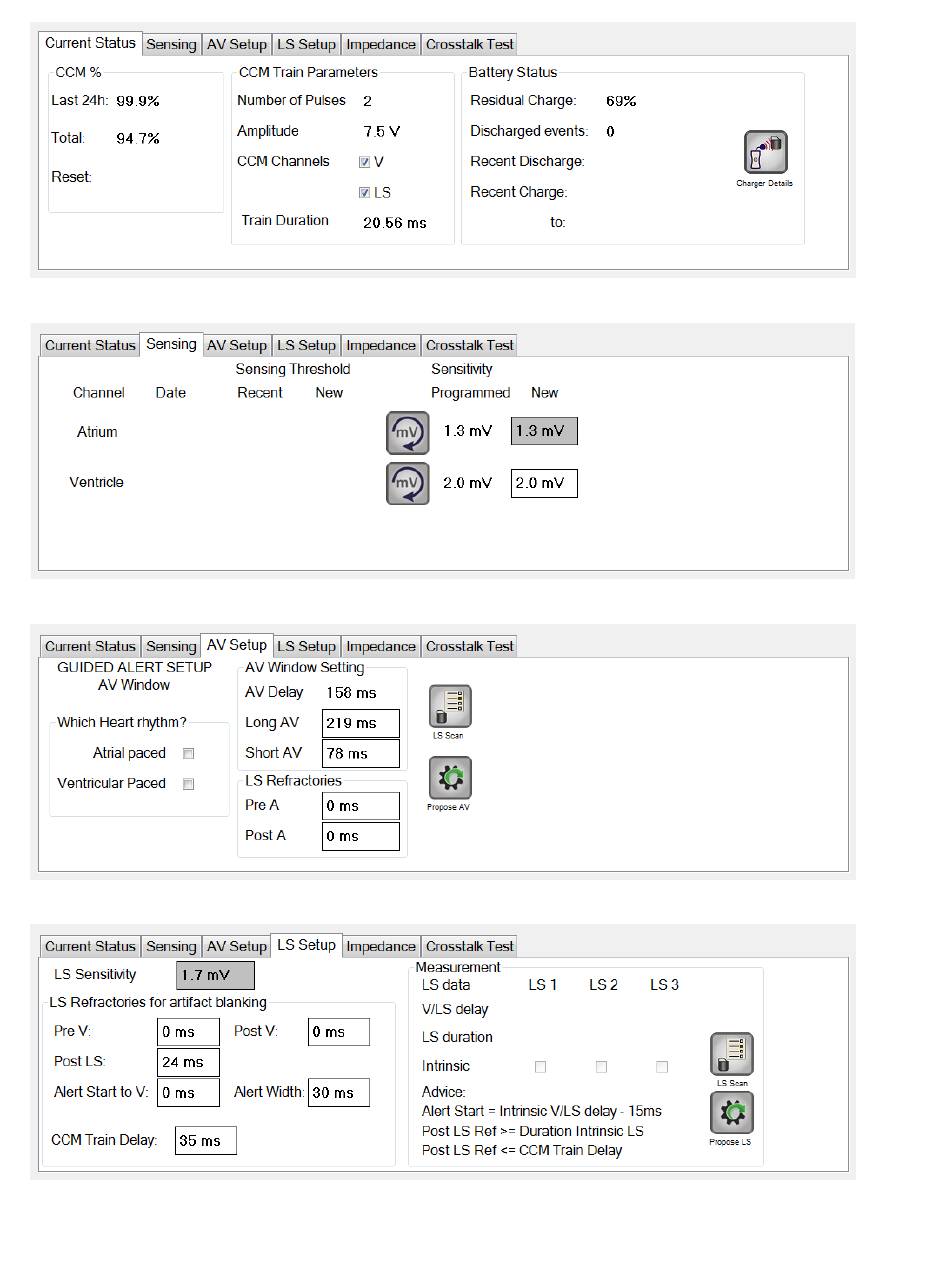Open Crosstalk Test tab in the Sensing Threshold panel
The image size is (950, 1267).
pos(470,345)
